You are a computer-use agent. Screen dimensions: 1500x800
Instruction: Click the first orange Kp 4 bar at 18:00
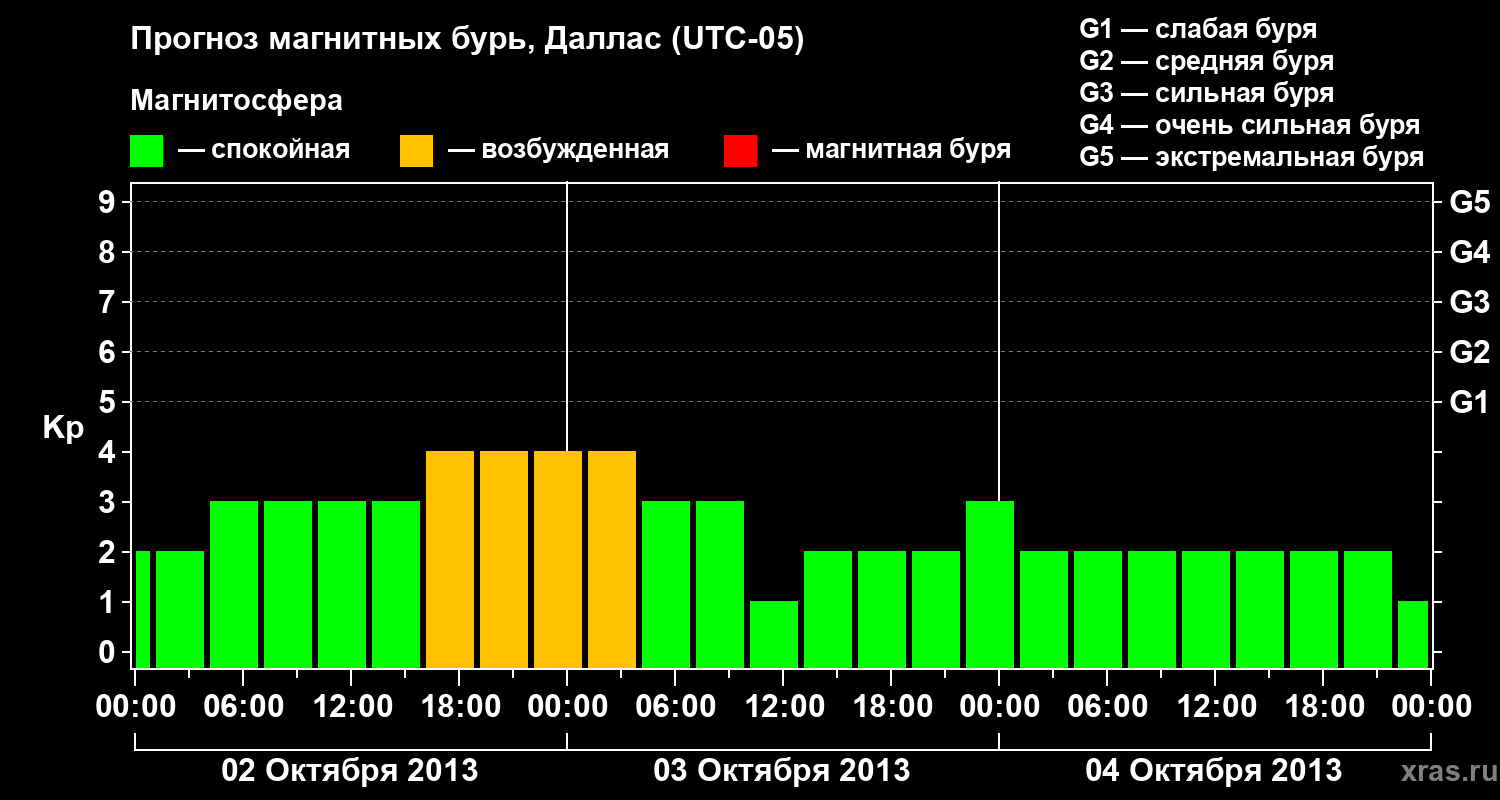pyautogui.click(x=450, y=559)
